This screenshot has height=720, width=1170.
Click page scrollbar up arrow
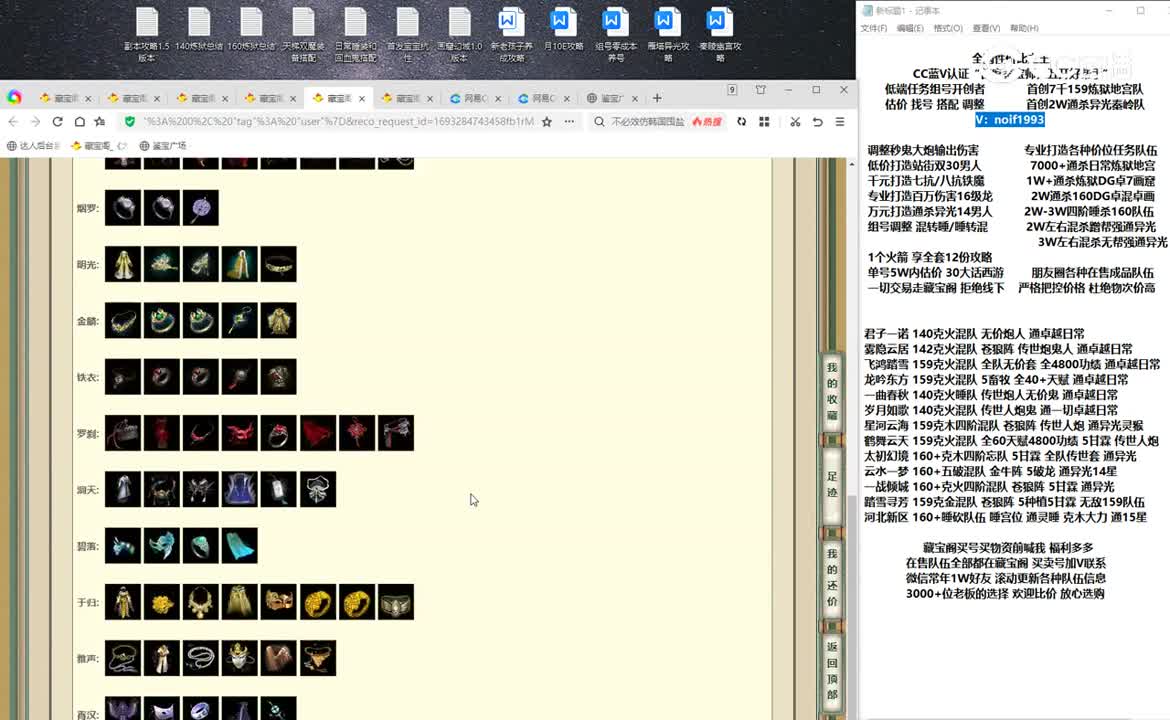click(851, 163)
